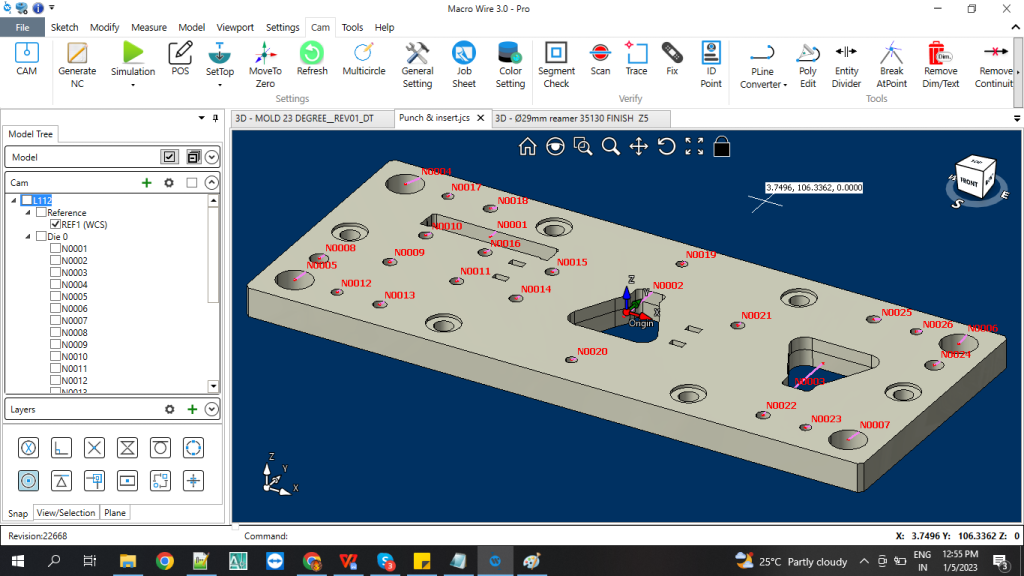
Task: Collapse the L112 tree node
Action: point(14,200)
